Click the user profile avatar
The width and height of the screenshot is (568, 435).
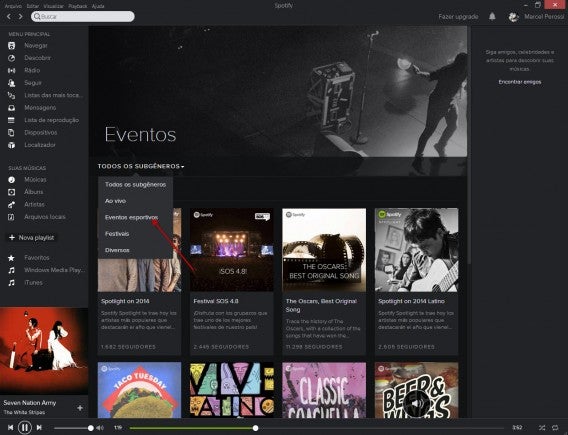tap(513, 17)
